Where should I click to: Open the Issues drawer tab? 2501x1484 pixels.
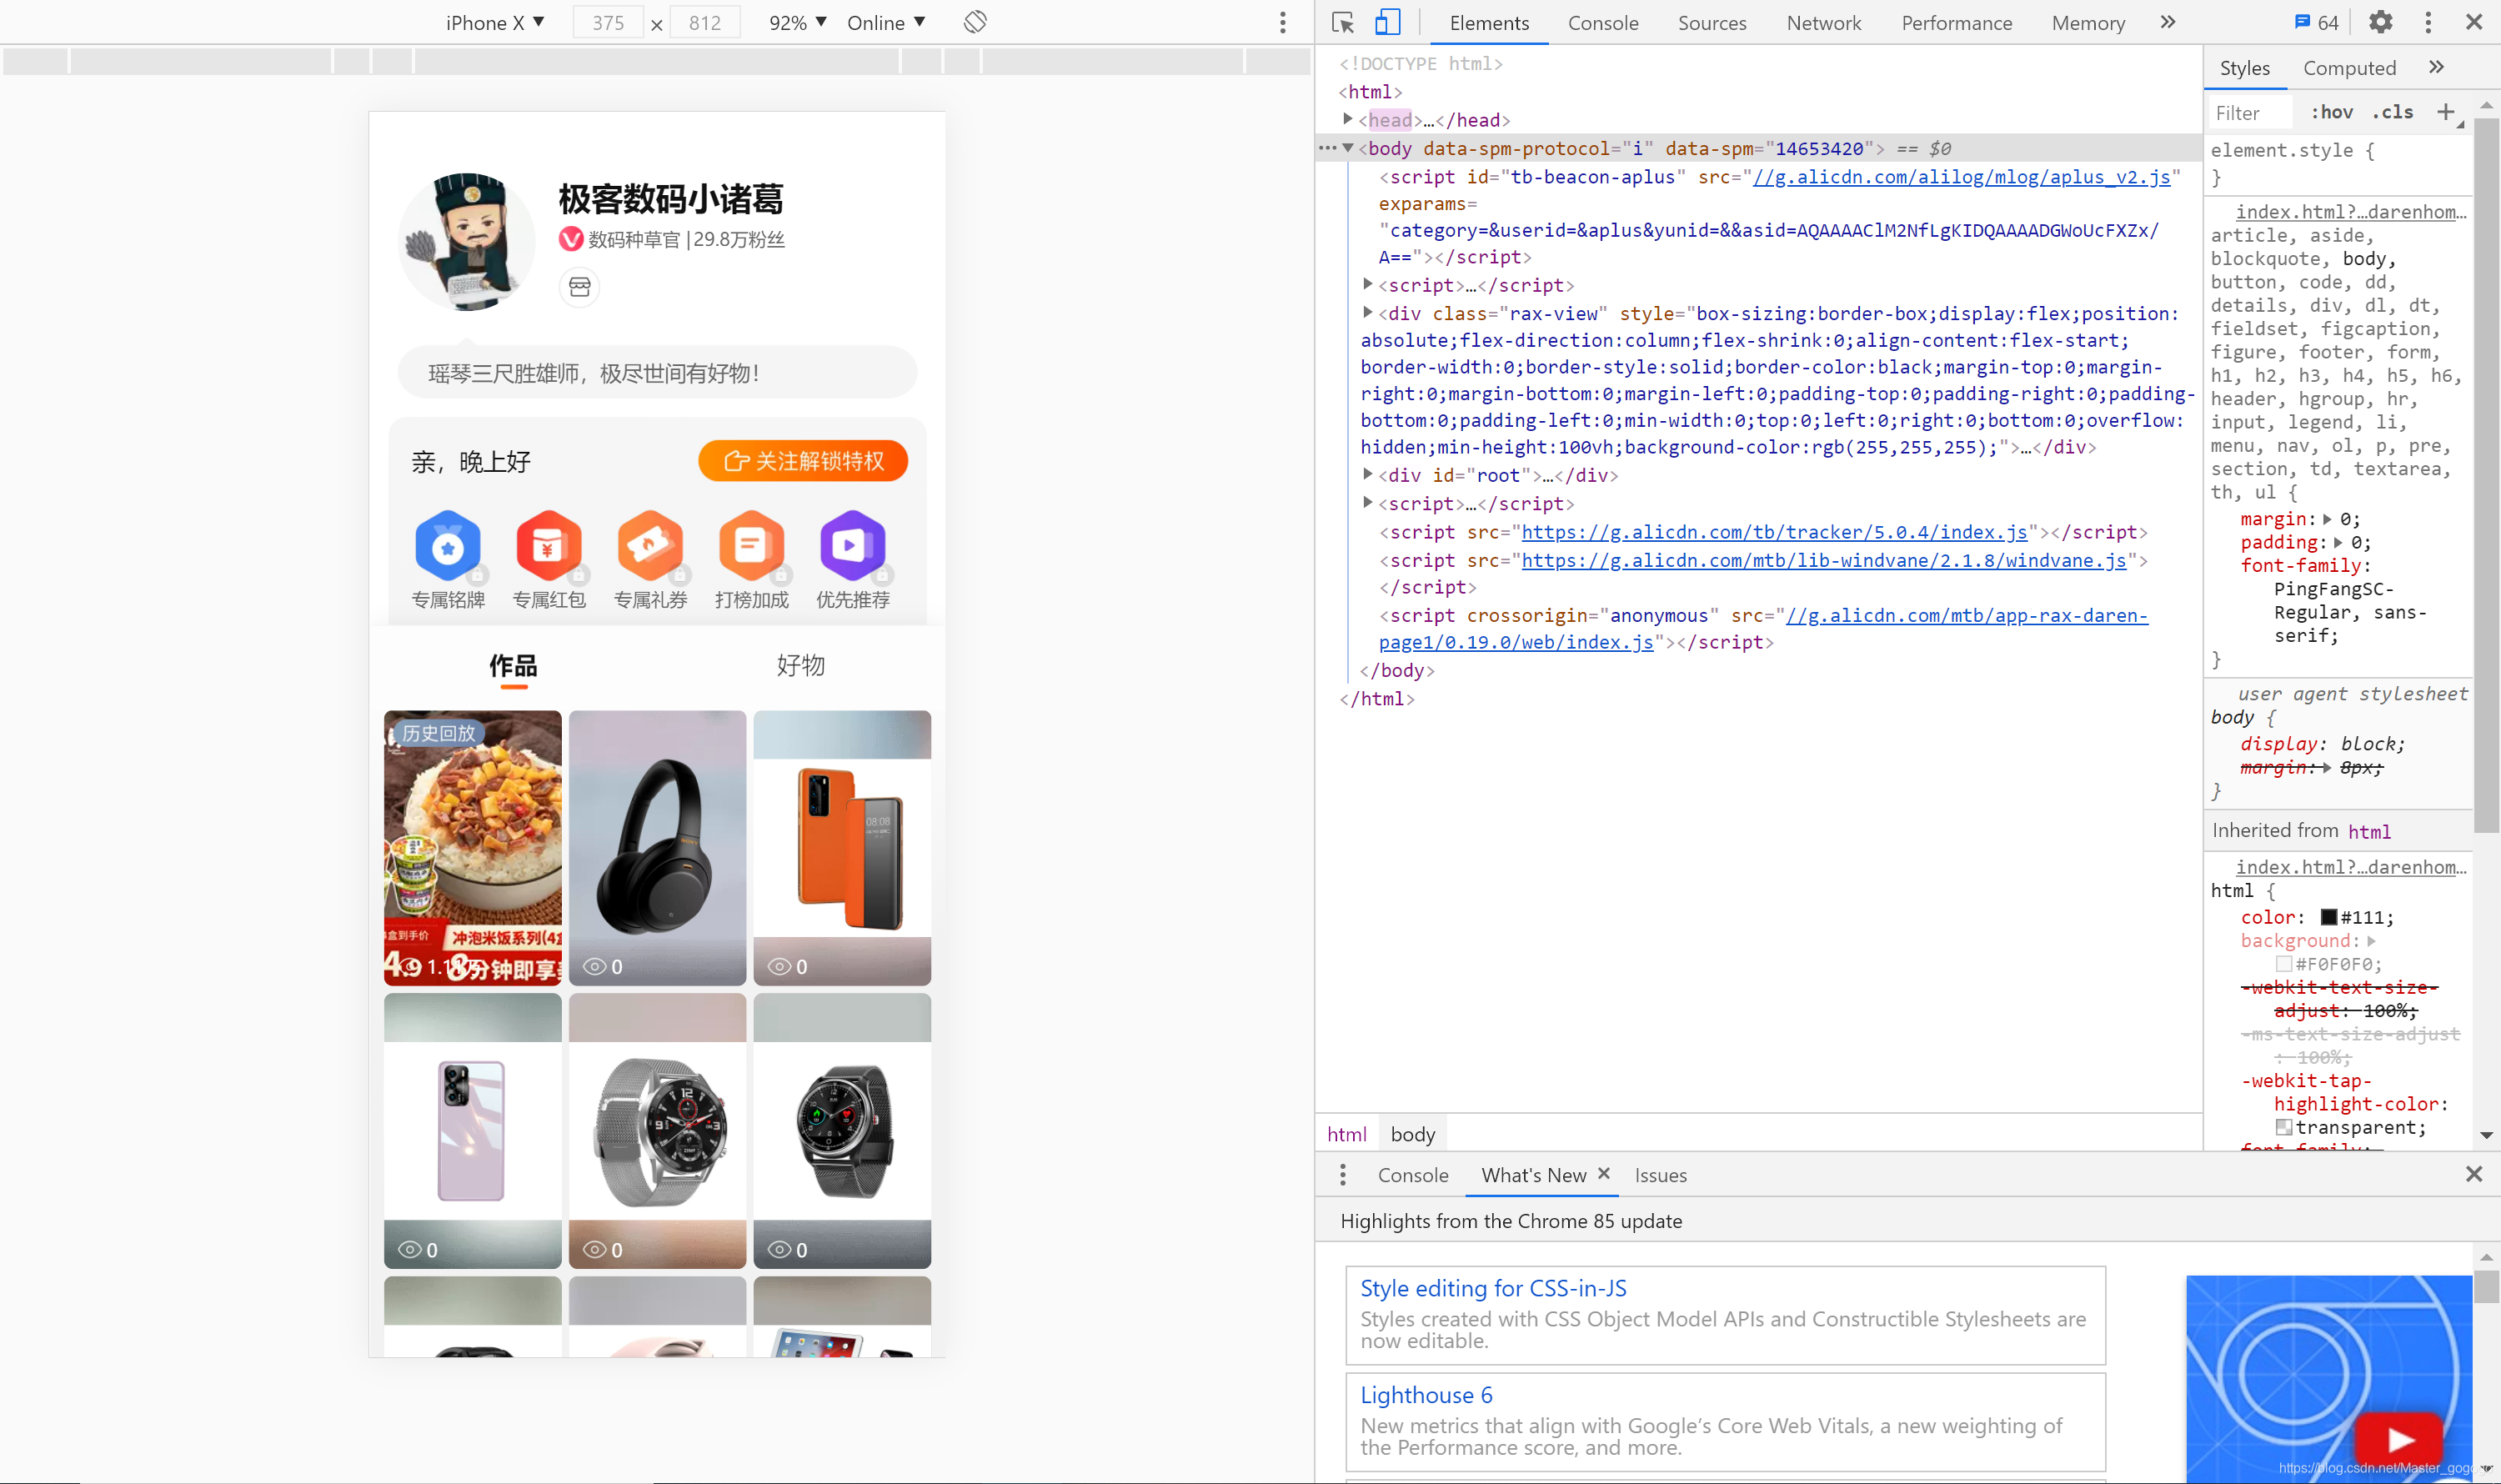pyautogui.click(x=1660, y=1175)
